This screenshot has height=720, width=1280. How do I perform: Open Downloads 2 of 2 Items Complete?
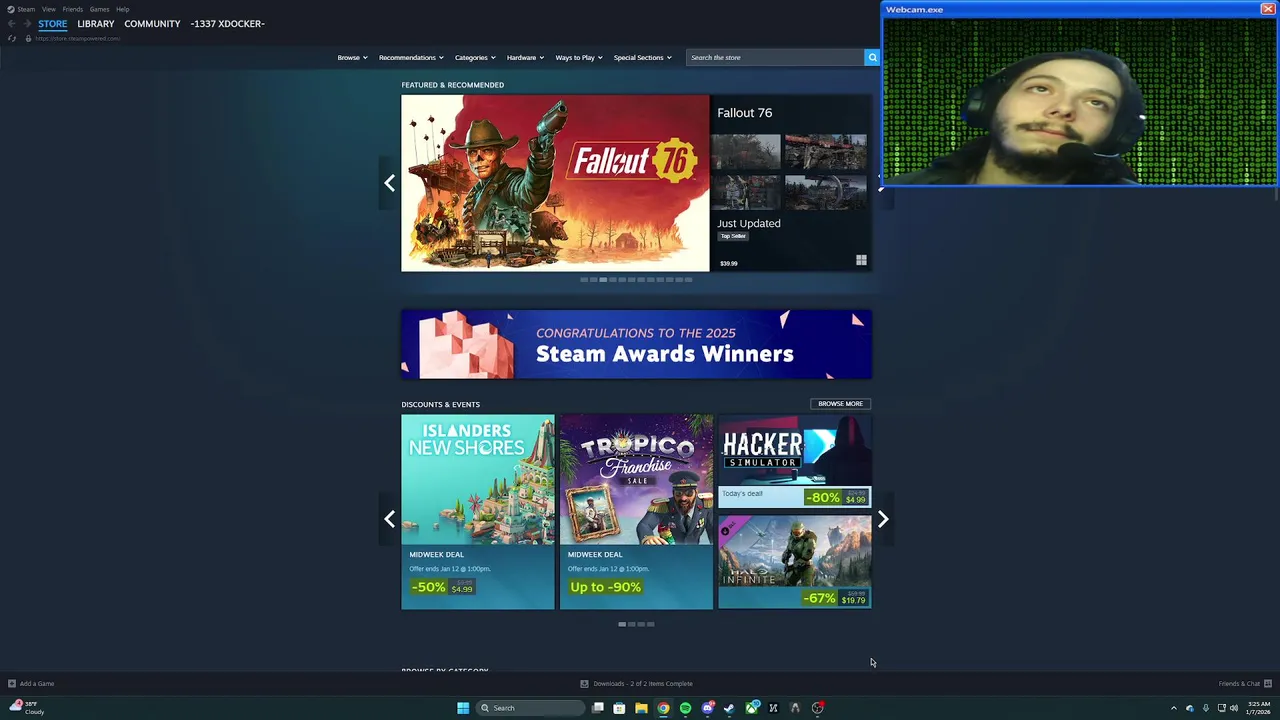pos(643,684)
